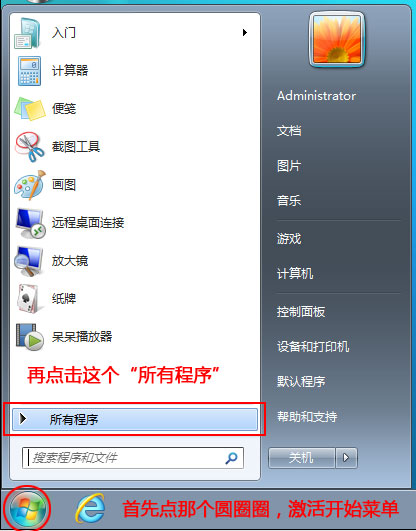Launch 呆呆播放器 media player icon
Viewport: 416px width, 531px height.
tap(30, 337)
